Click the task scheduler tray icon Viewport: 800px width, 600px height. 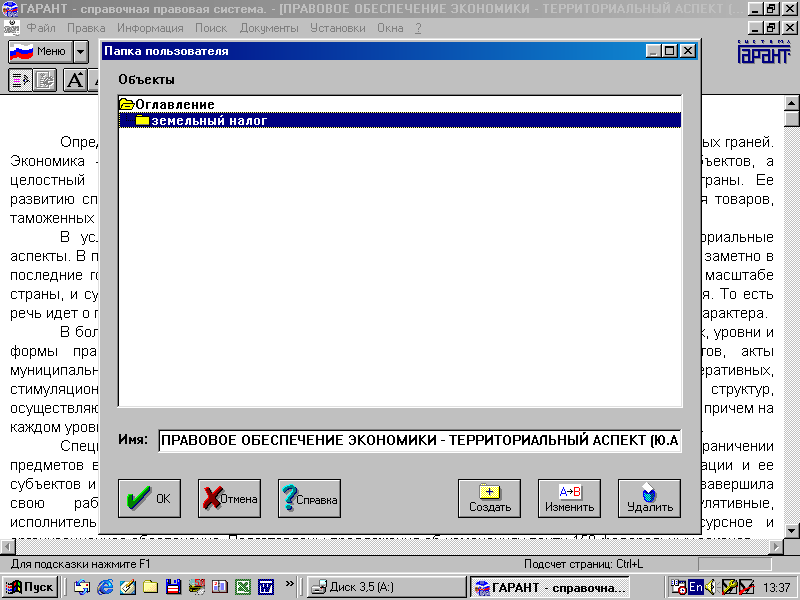click(x=678, y=587)
